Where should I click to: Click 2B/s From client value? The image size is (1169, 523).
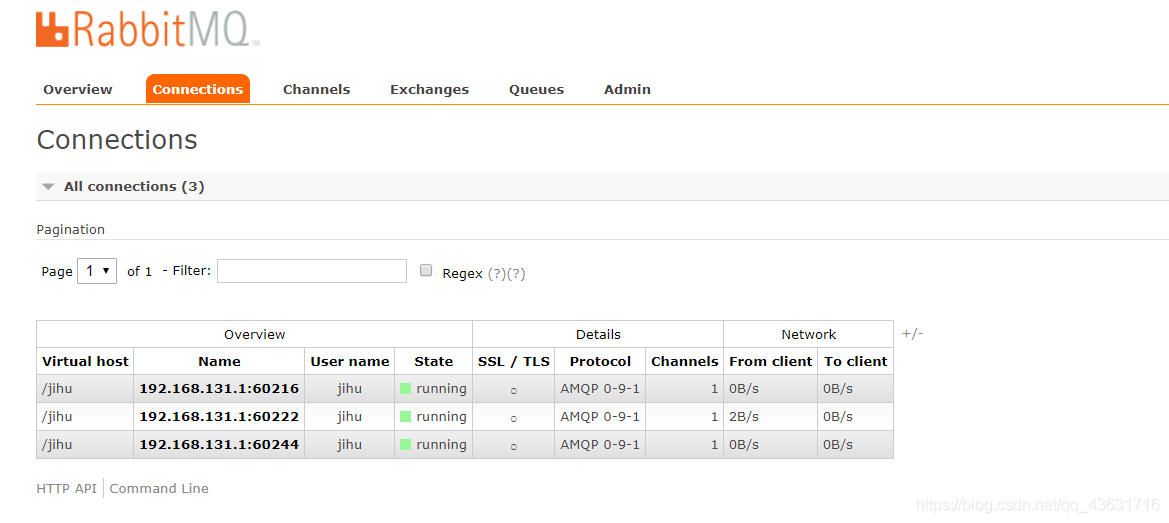(744, 416)
